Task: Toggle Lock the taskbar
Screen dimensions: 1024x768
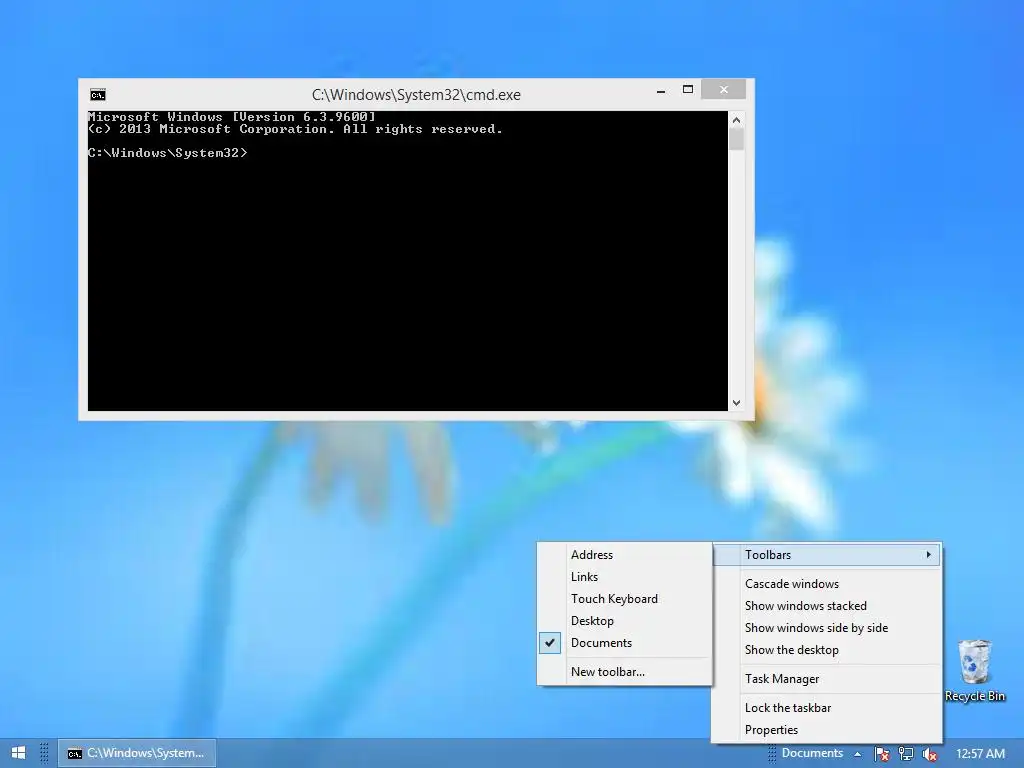Action: pyautogui.click(x=827, y=708)
